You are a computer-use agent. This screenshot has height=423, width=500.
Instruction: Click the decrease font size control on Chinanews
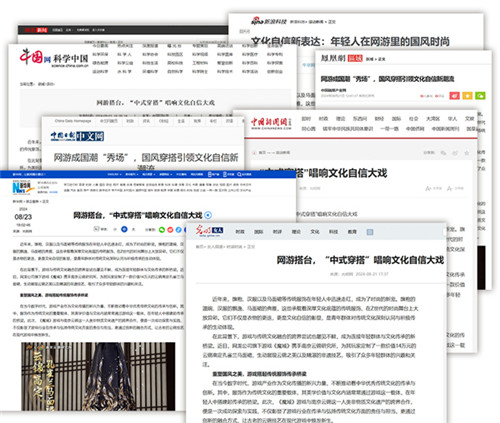[x=455, y=188]
